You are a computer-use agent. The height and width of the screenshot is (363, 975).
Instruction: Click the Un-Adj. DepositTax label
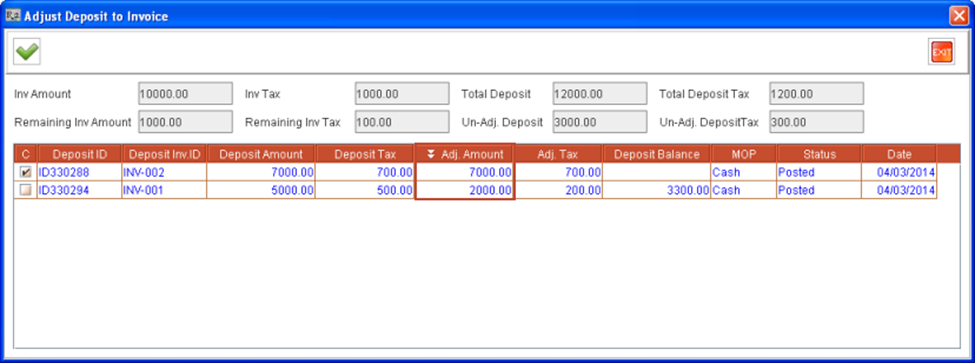(x=709, y=122)
